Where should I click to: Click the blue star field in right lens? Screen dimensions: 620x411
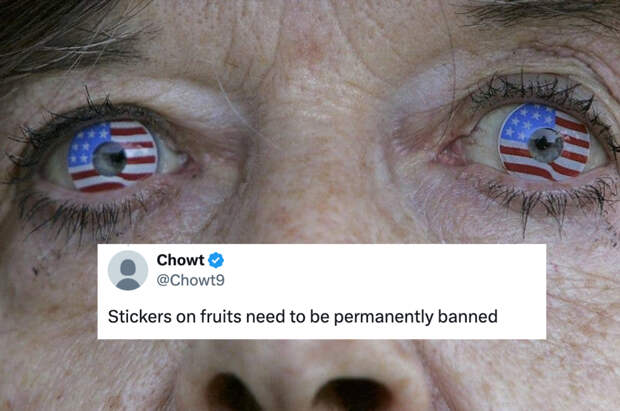point(526,121)
